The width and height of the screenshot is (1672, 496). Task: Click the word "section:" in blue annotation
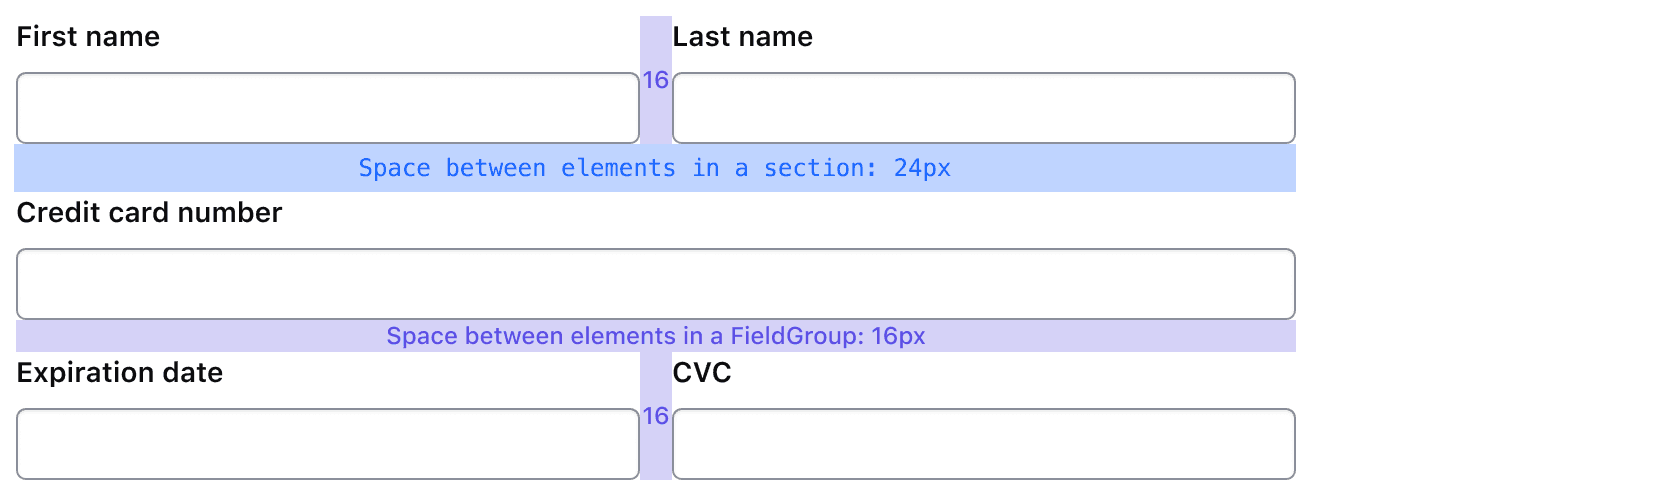pyautogui.click(x=820, y=168)
